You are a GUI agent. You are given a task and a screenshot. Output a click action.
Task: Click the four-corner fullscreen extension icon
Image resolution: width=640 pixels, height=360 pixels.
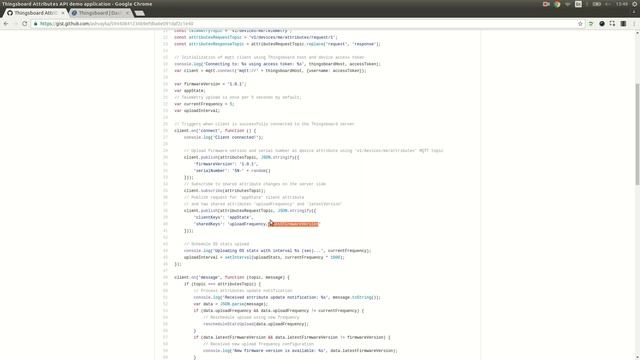click(612, 24)
